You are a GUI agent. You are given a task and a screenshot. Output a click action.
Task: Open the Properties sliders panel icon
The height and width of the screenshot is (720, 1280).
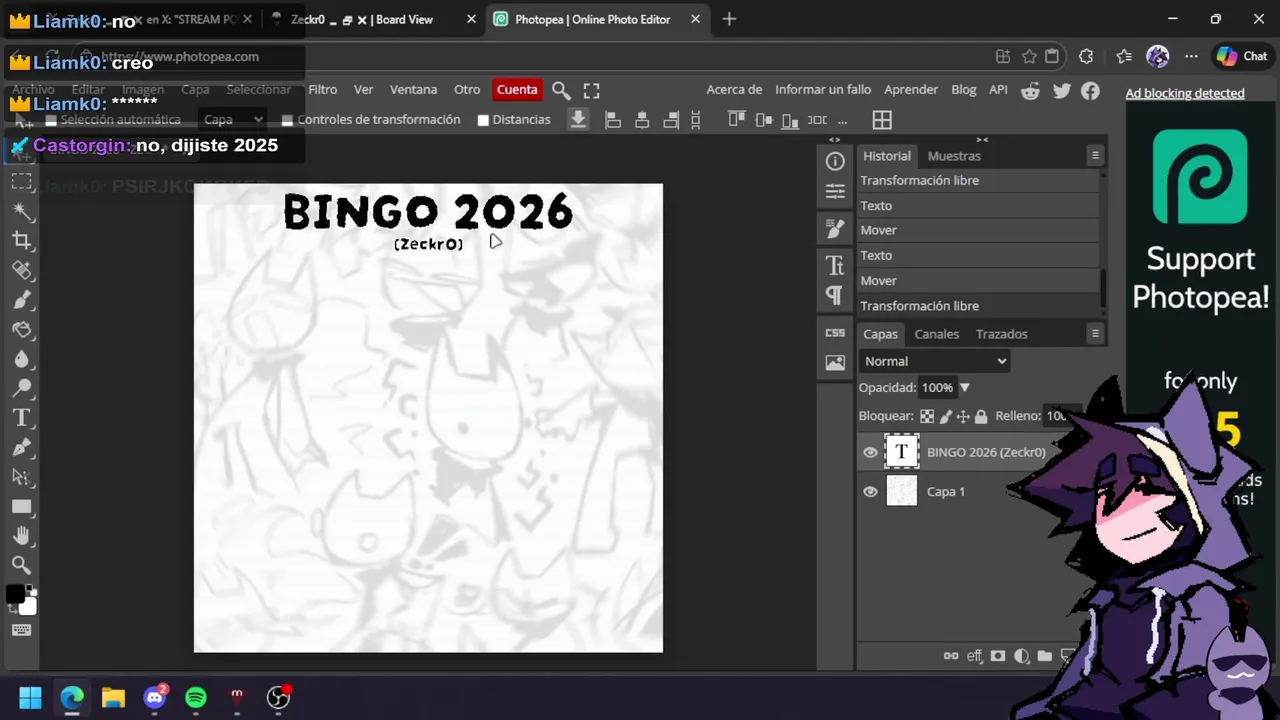tap(835, 191)
